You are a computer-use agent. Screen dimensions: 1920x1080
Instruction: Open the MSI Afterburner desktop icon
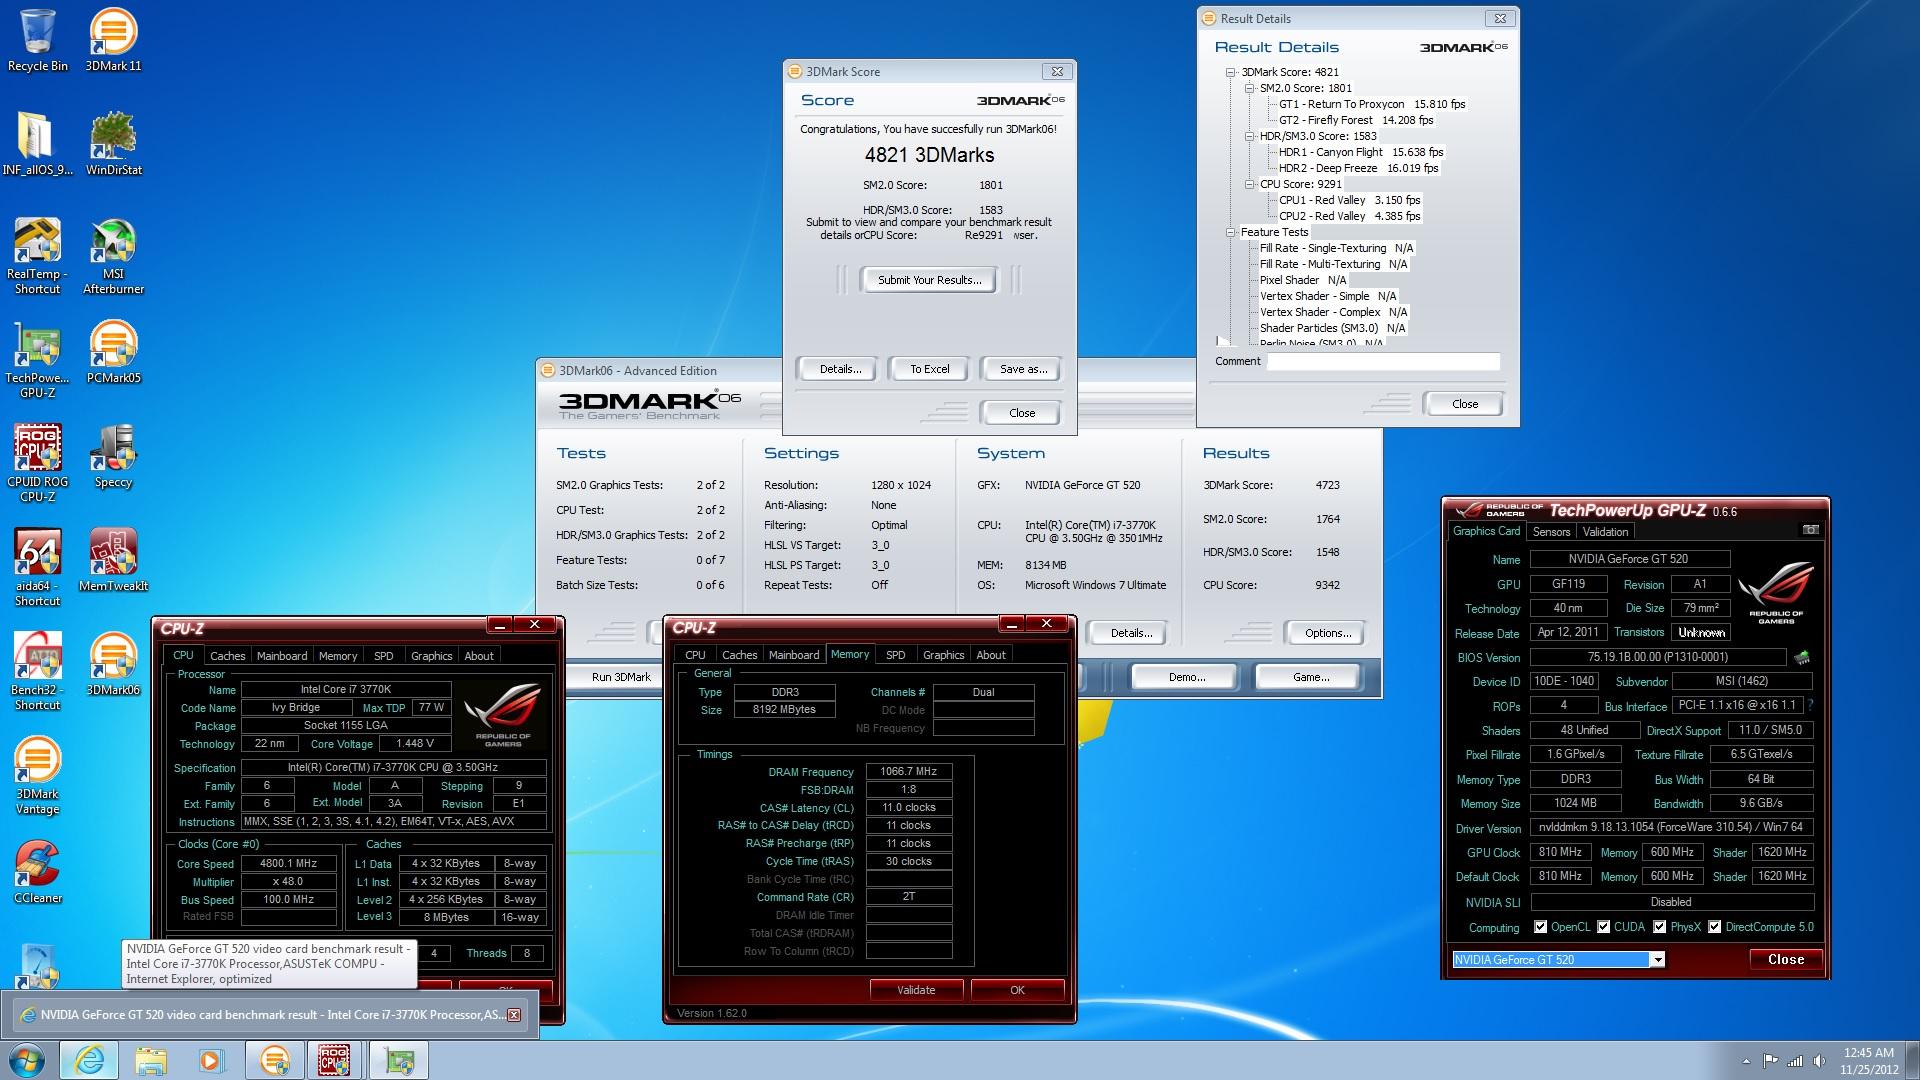pos(113,256)
